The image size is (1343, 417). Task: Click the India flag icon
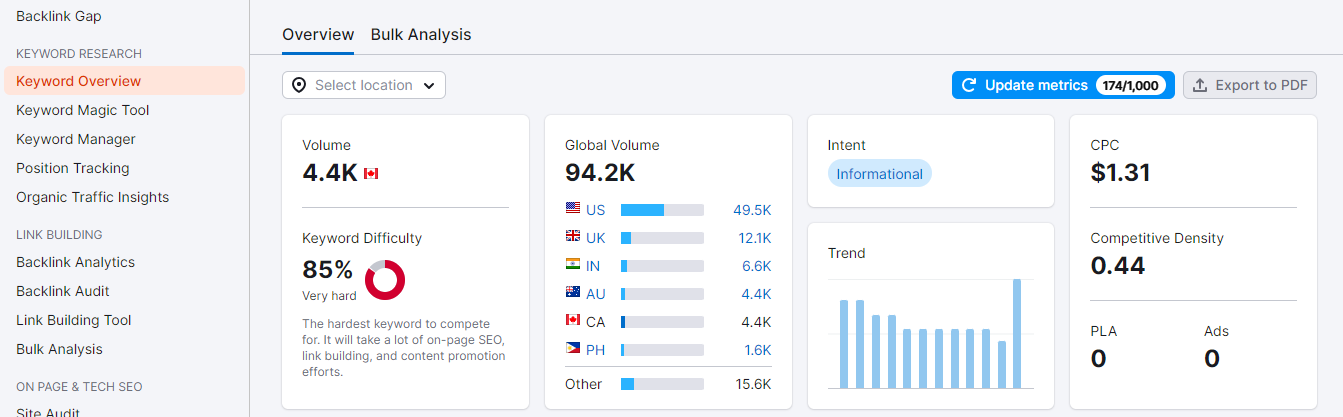coord(573,265)
